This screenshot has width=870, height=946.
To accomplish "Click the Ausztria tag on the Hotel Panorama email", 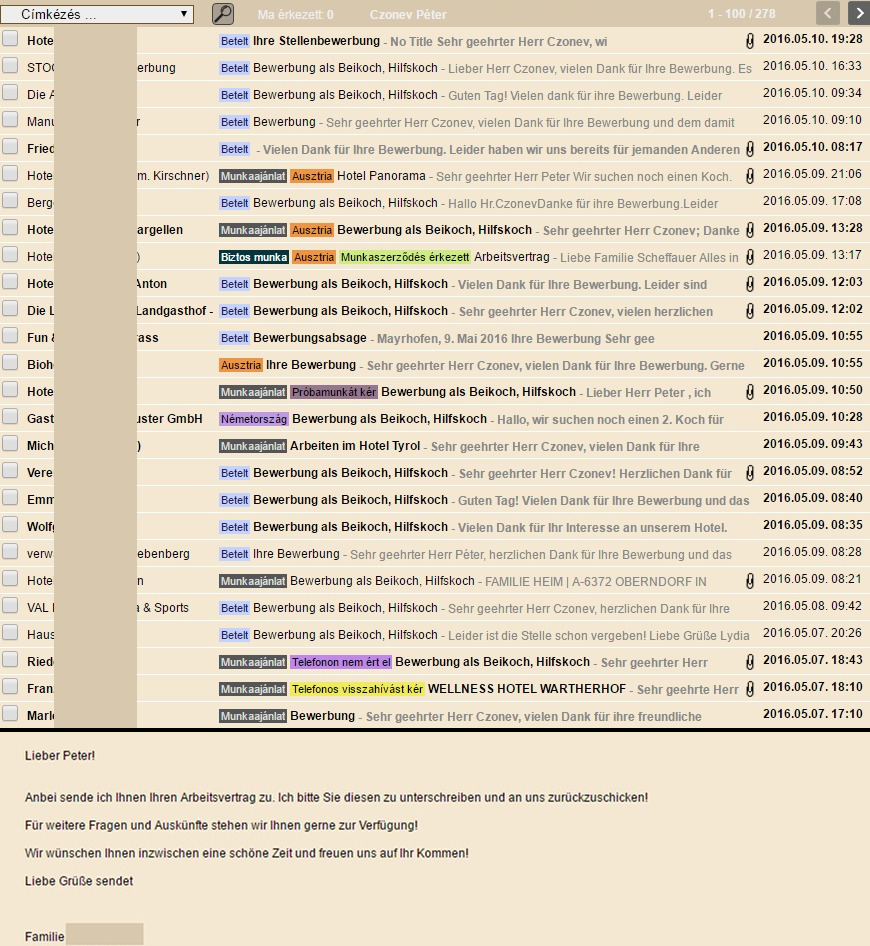I will pyautogui.click(x=312, y=176).
